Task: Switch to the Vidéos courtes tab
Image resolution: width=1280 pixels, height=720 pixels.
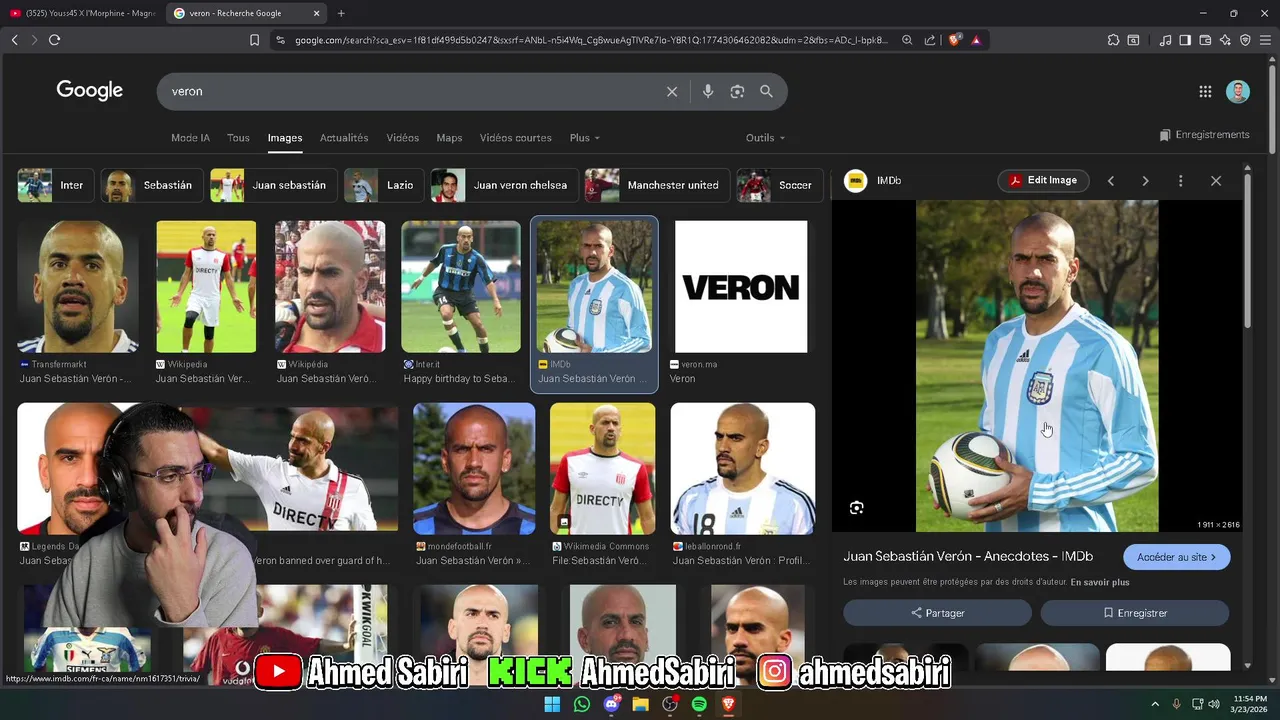Action: tap(515, 138)
